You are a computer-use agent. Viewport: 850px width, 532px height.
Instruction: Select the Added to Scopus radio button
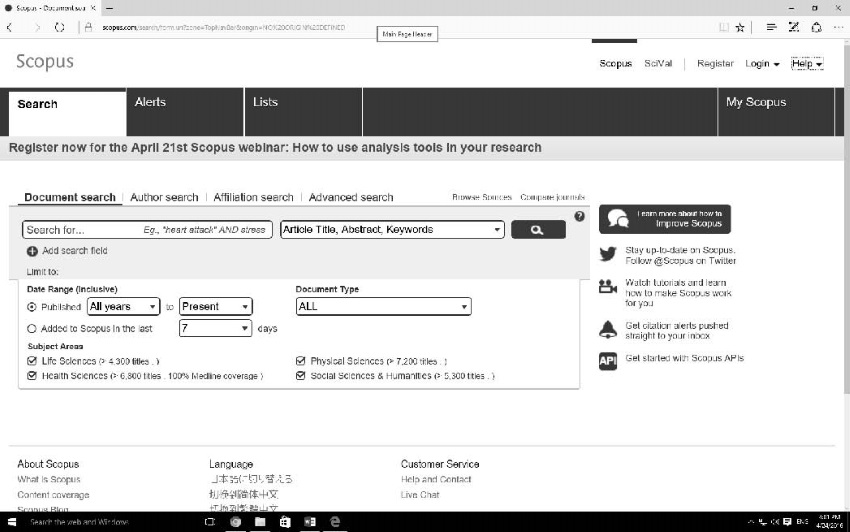click(x=32, y=329)
